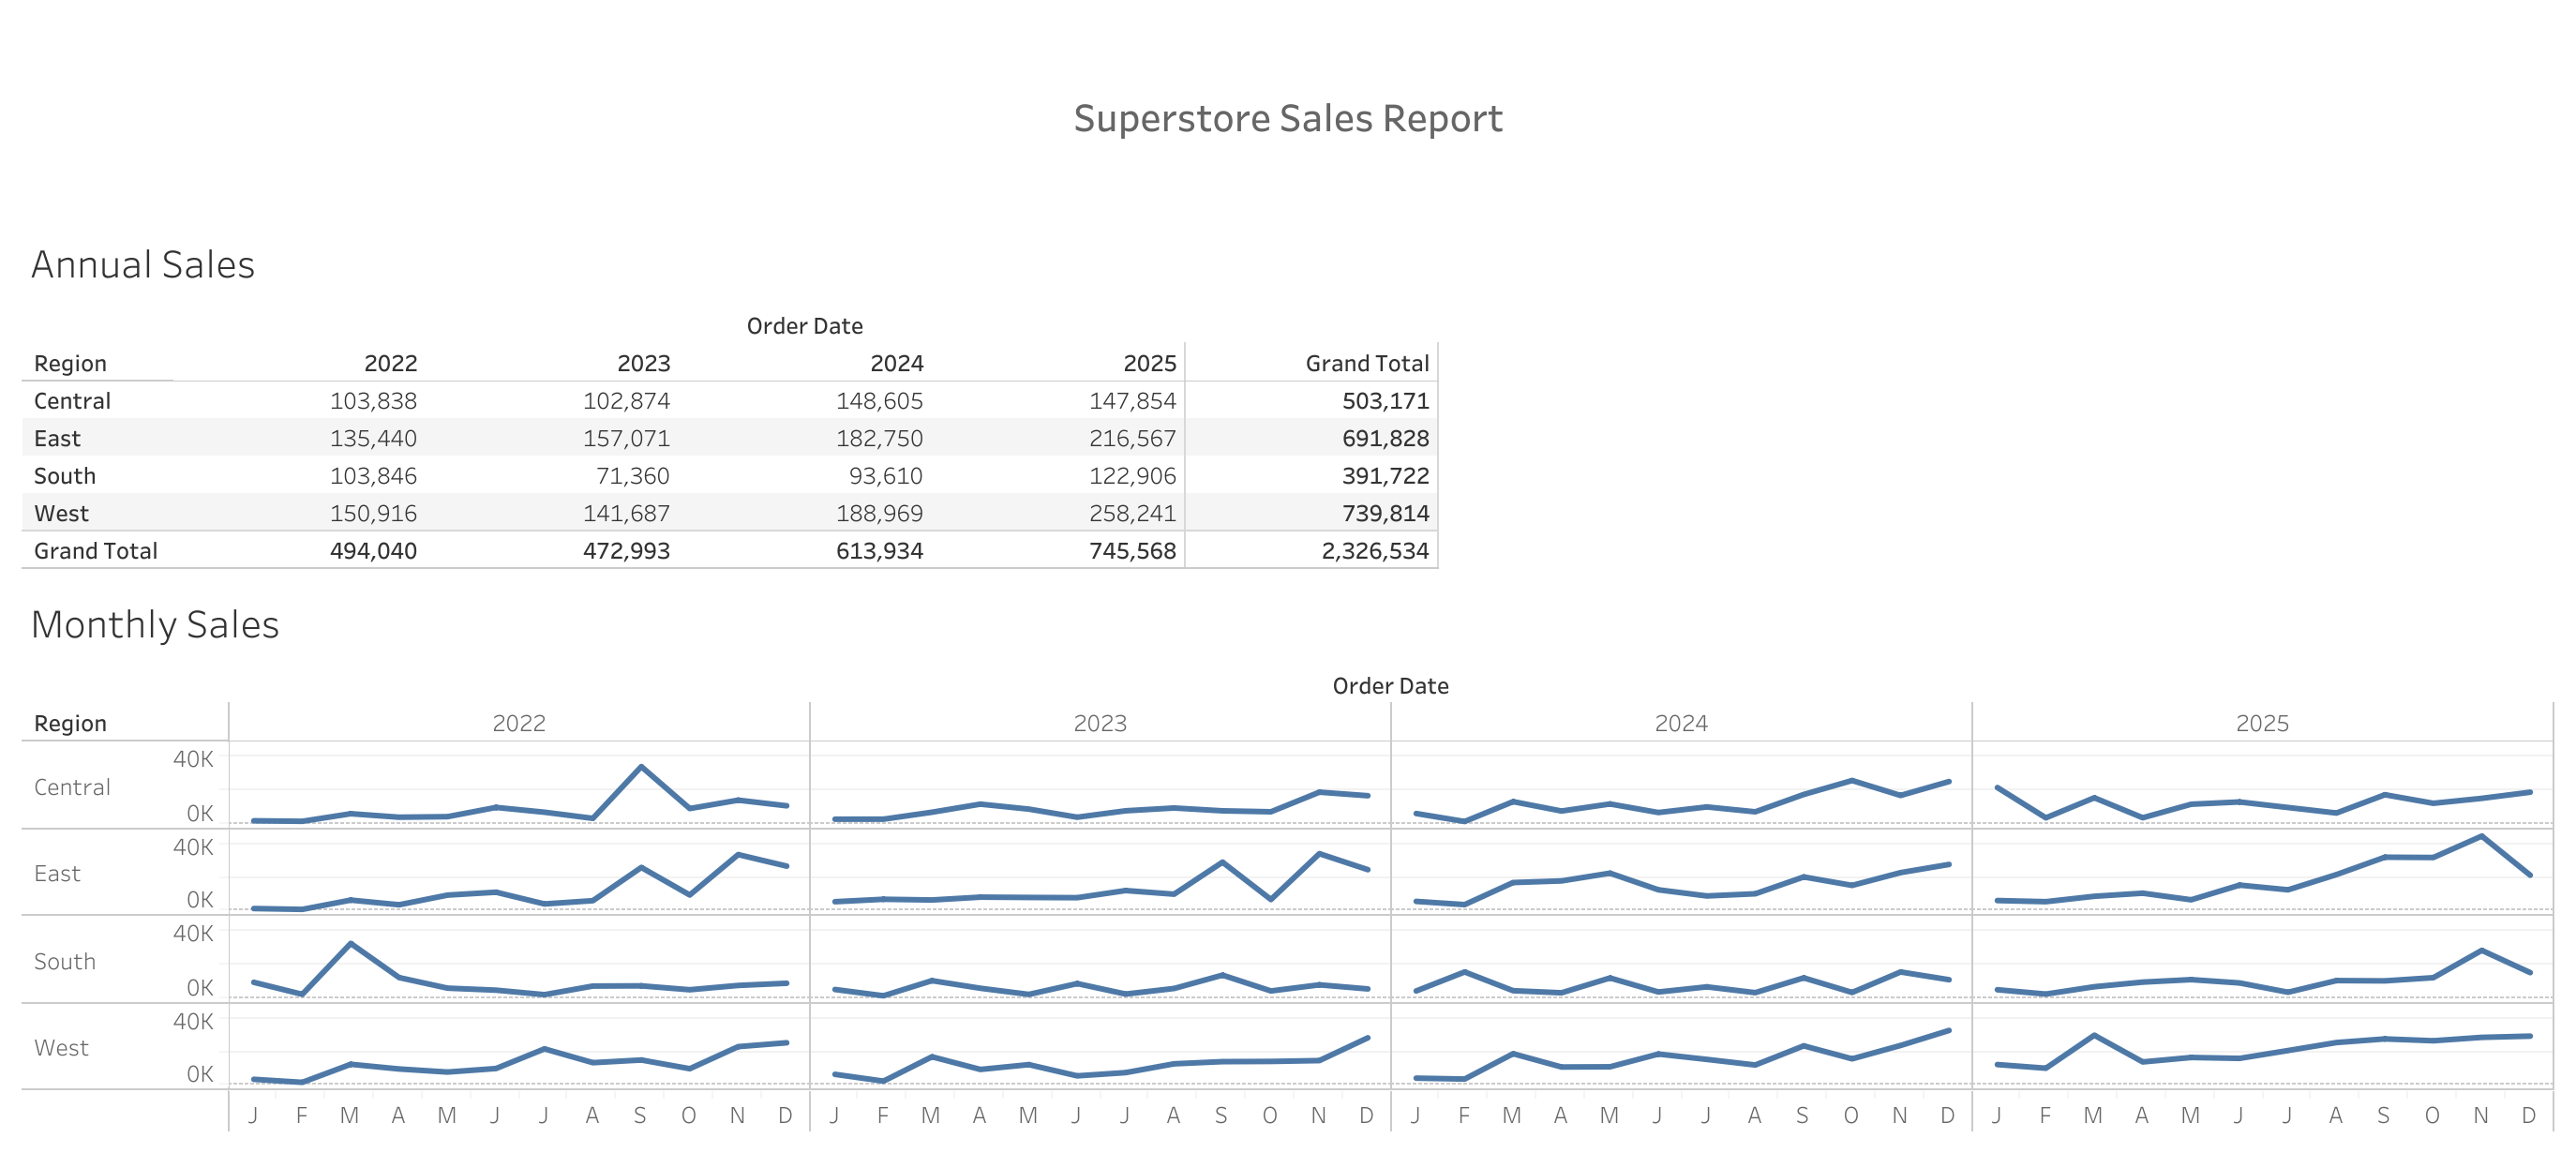Click the Grand Total row label
The image size is (2576, 1153).
pyautogui.click(x=96, y=551)
